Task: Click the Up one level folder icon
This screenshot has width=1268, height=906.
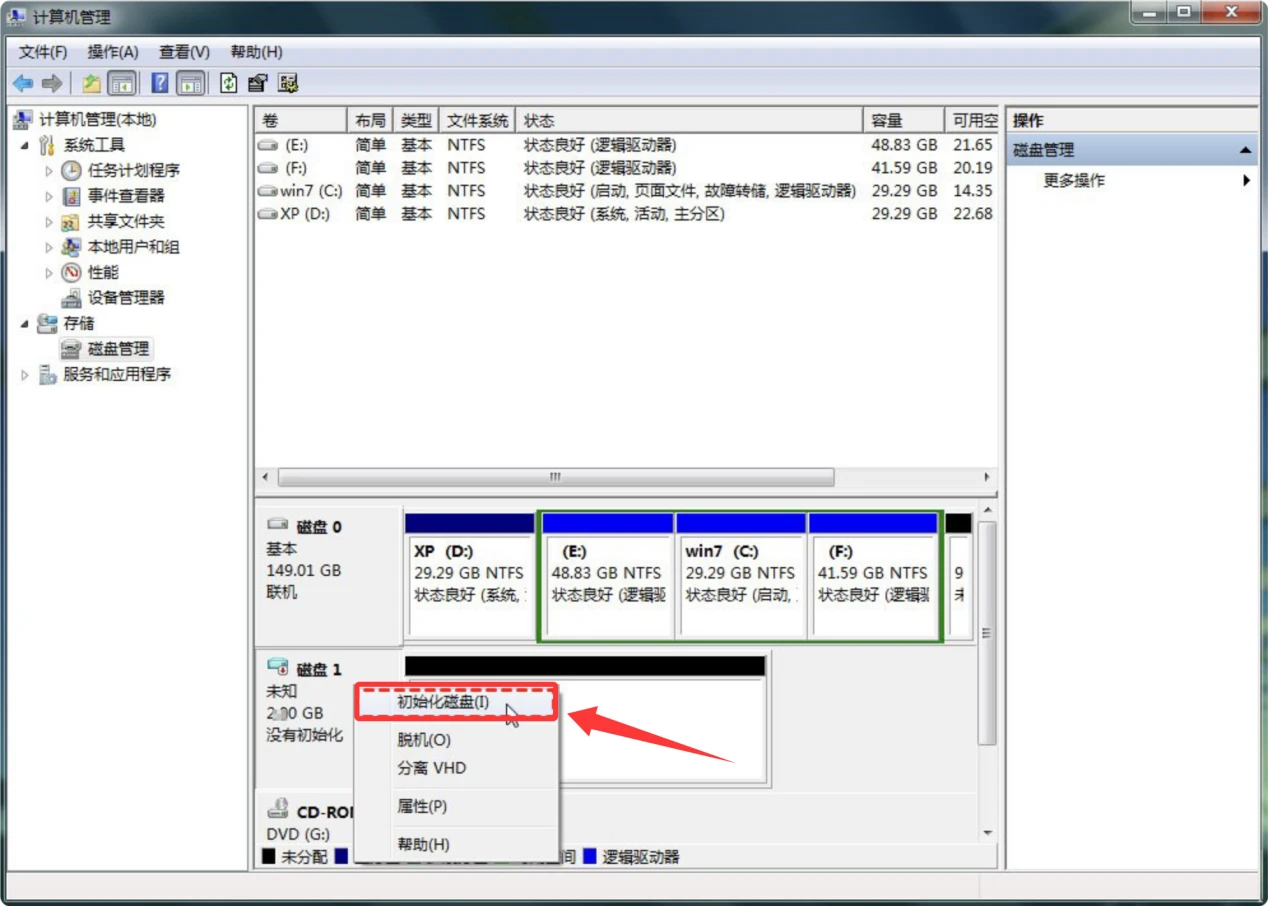Action: pos(92,83)
